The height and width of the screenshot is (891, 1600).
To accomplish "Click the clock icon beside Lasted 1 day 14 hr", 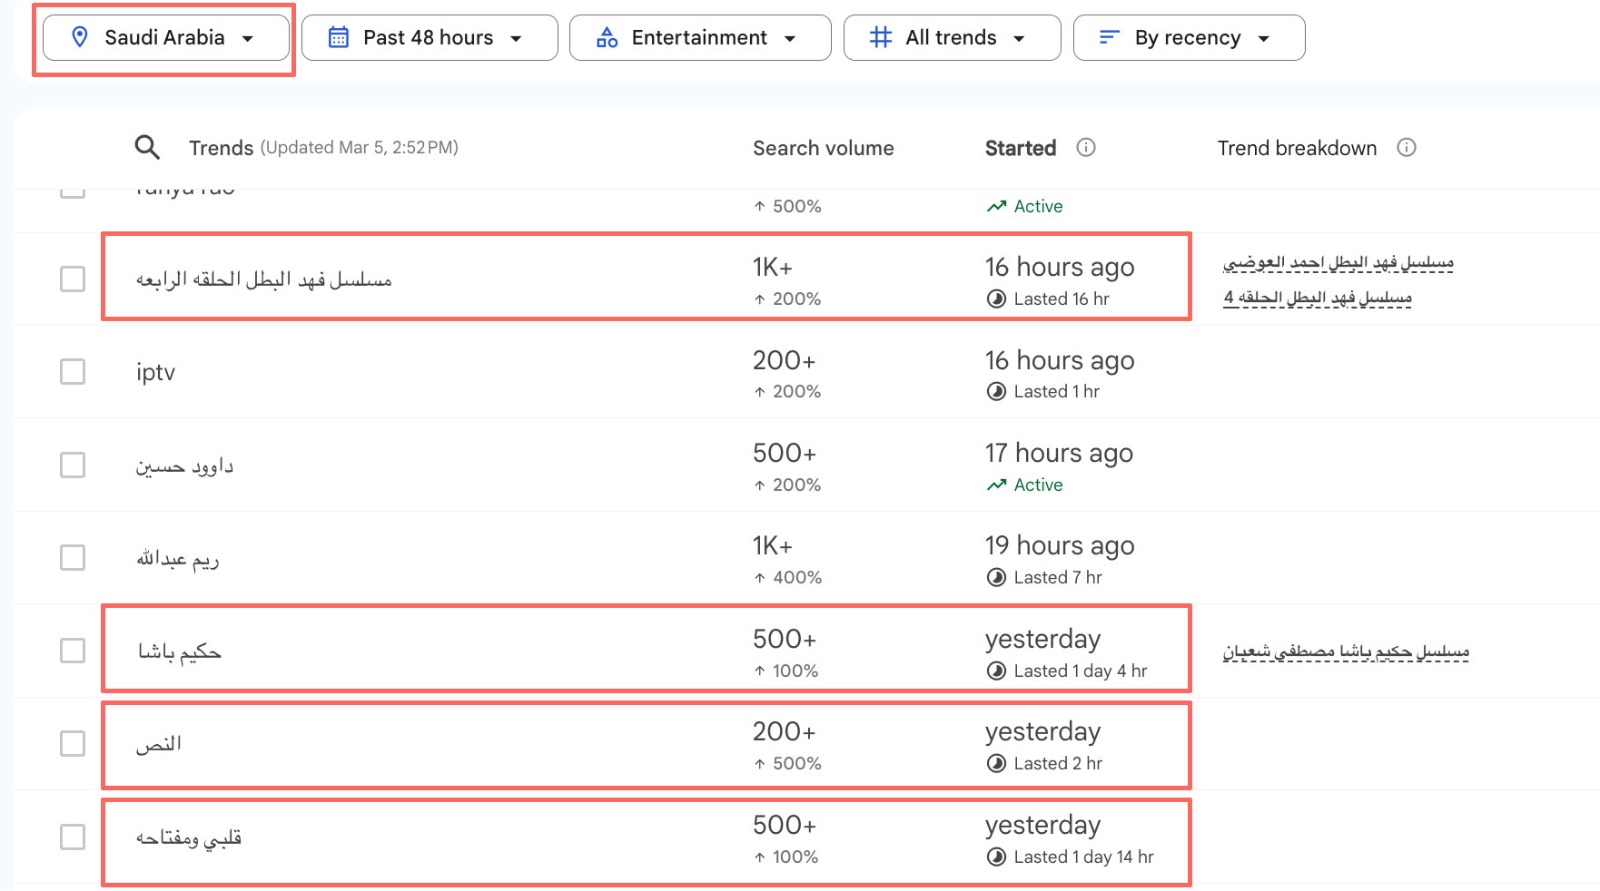I will pyautogui.click(x=996, y=857).
